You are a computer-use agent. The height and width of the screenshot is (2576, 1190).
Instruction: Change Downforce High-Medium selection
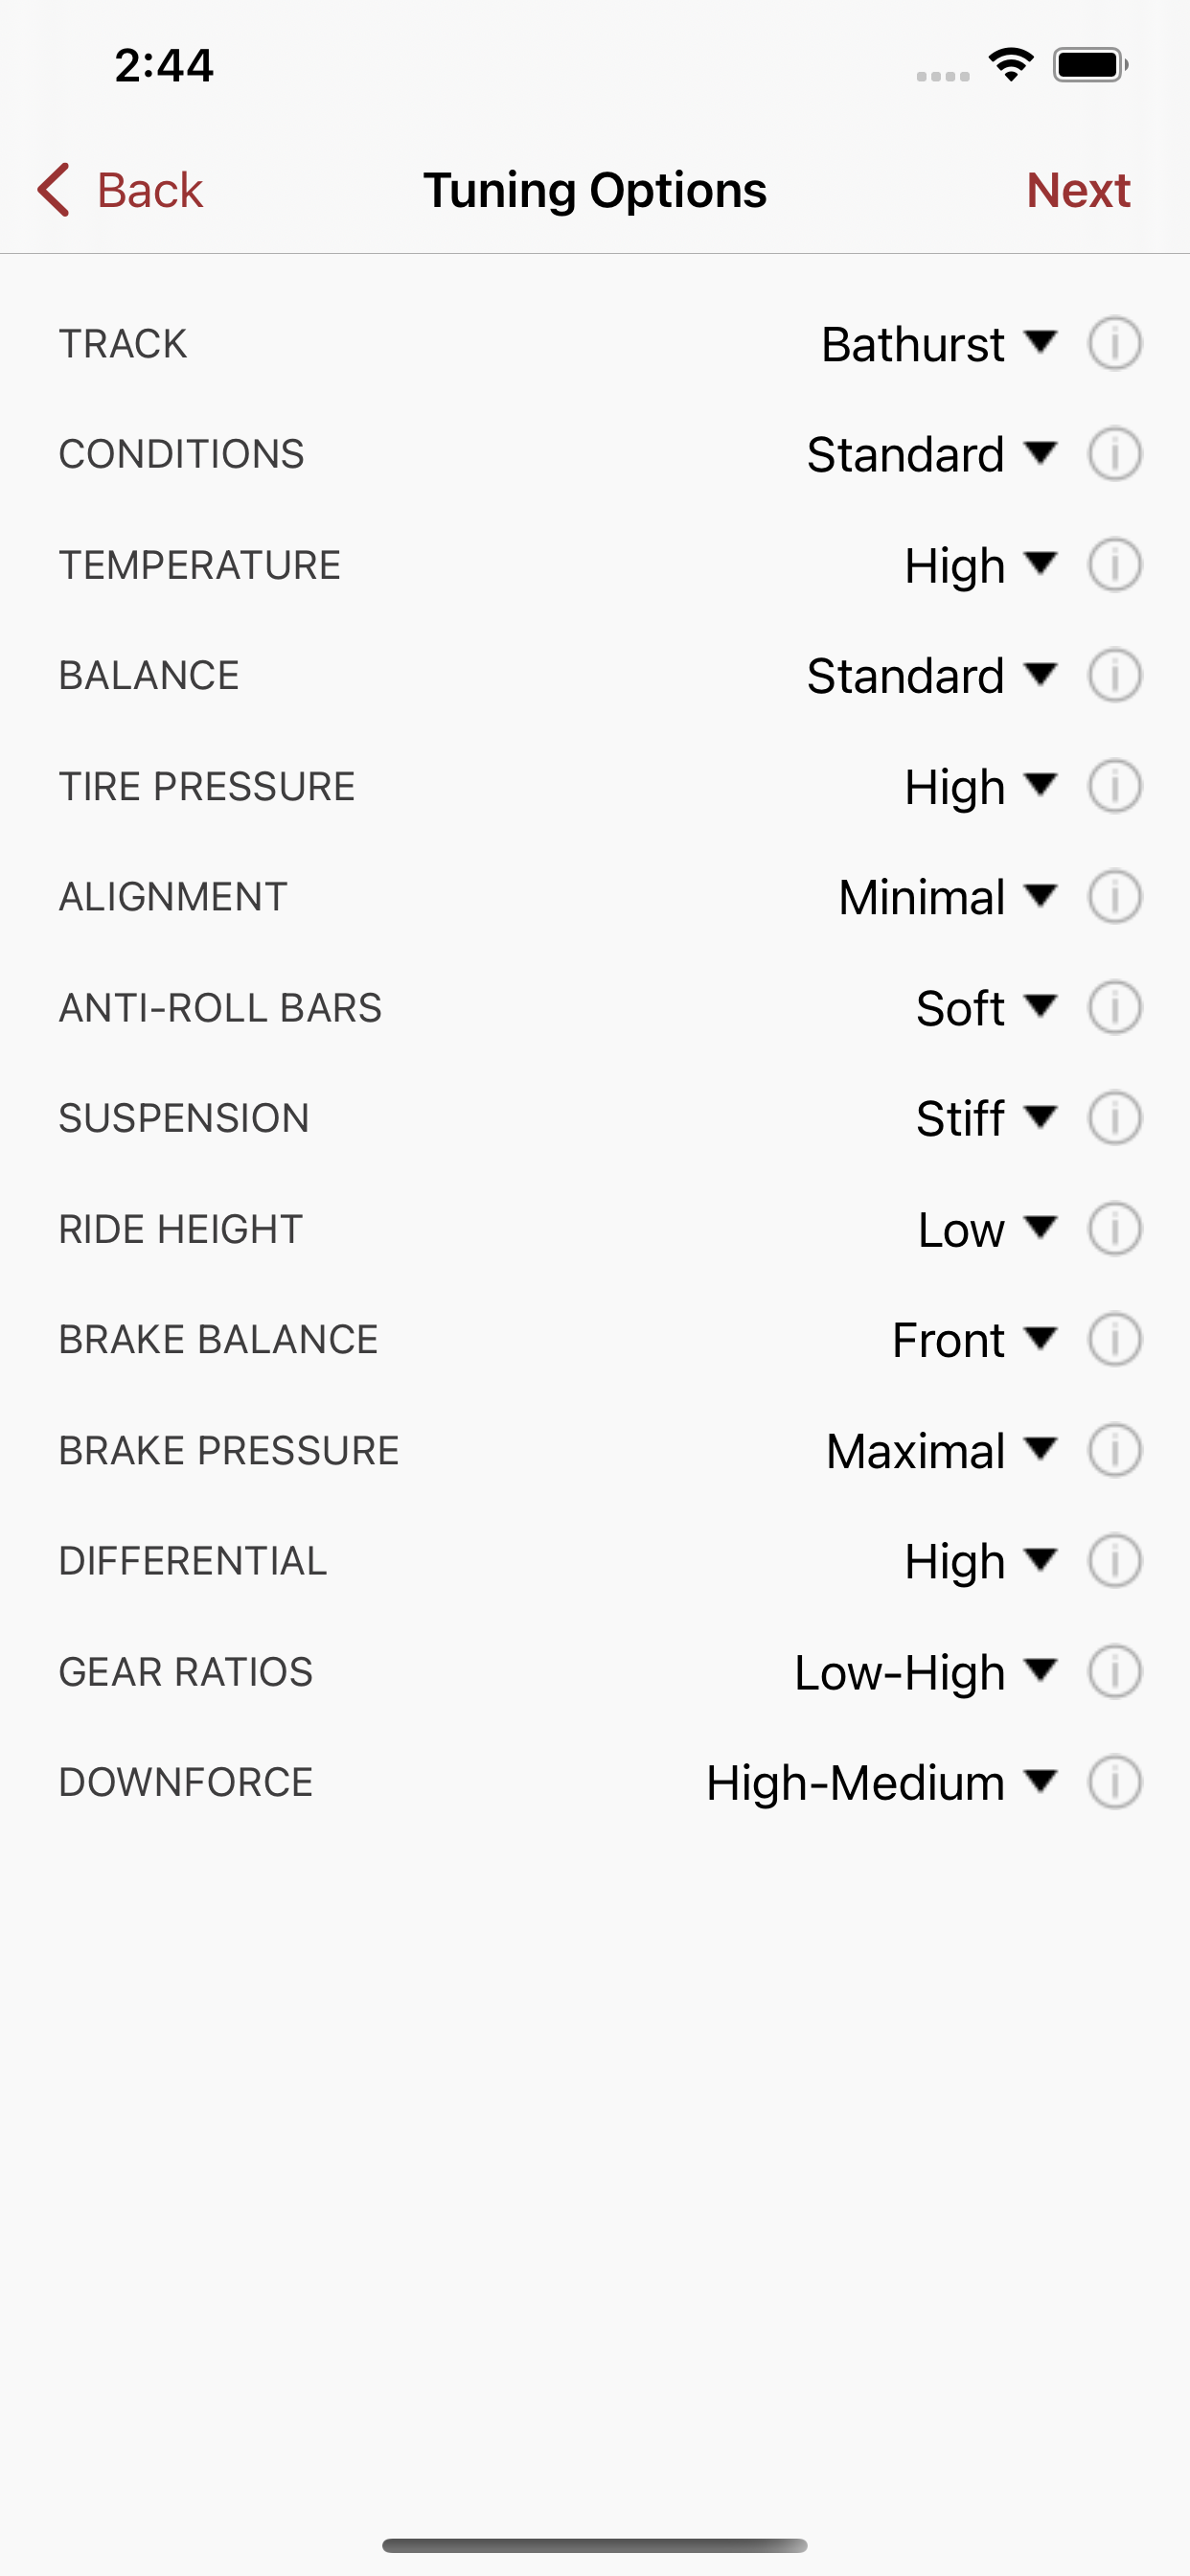(880, 1782)
